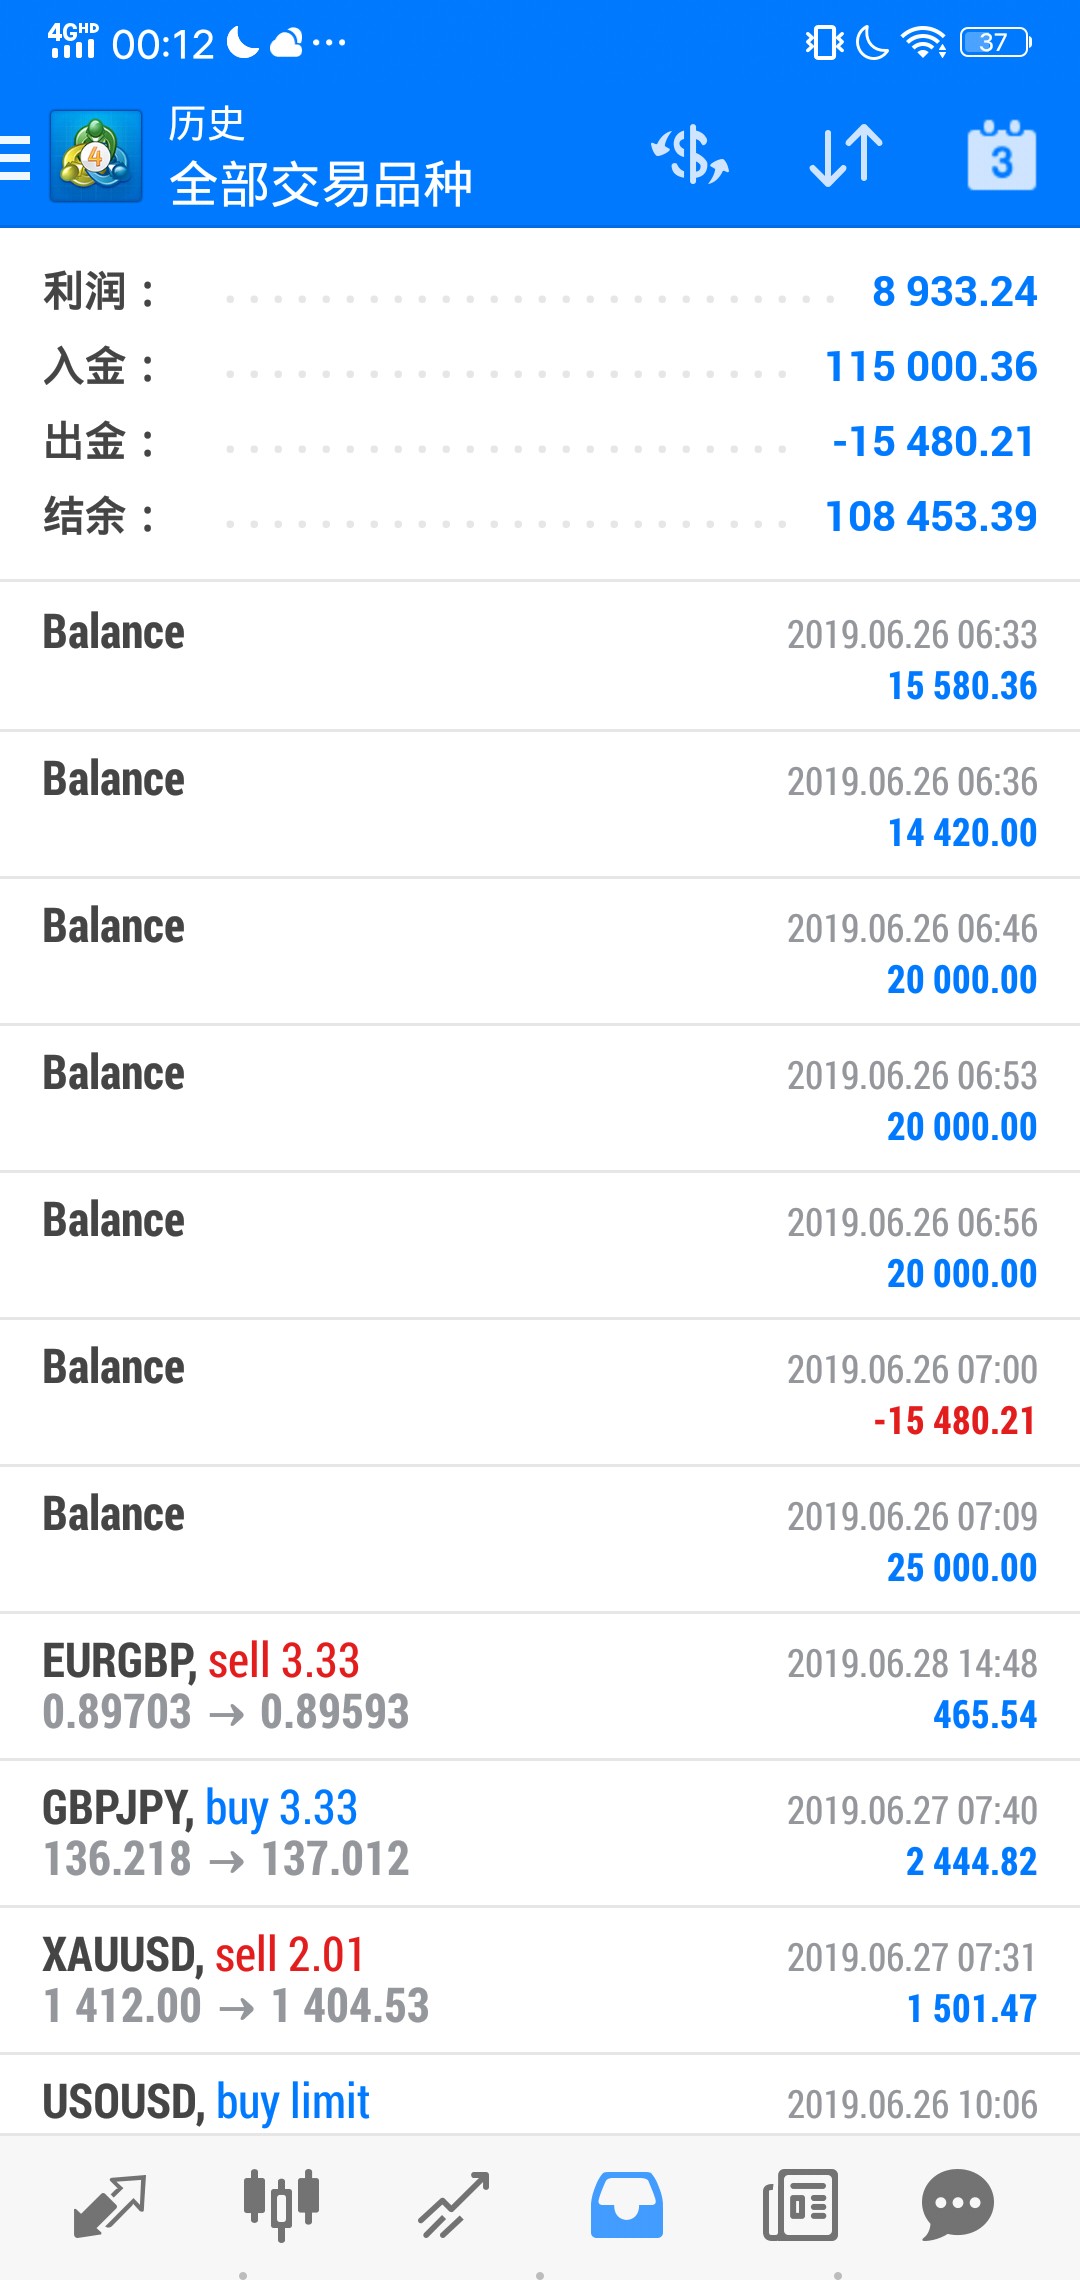Open the hamburger side menu
Screen dimensions: 1080x2280
15,157
